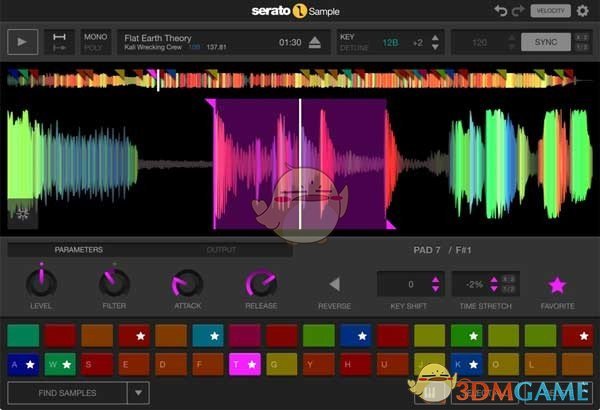600x410 pixels.
Task: Click the top-row teal pad
Action: coord(23,336)
